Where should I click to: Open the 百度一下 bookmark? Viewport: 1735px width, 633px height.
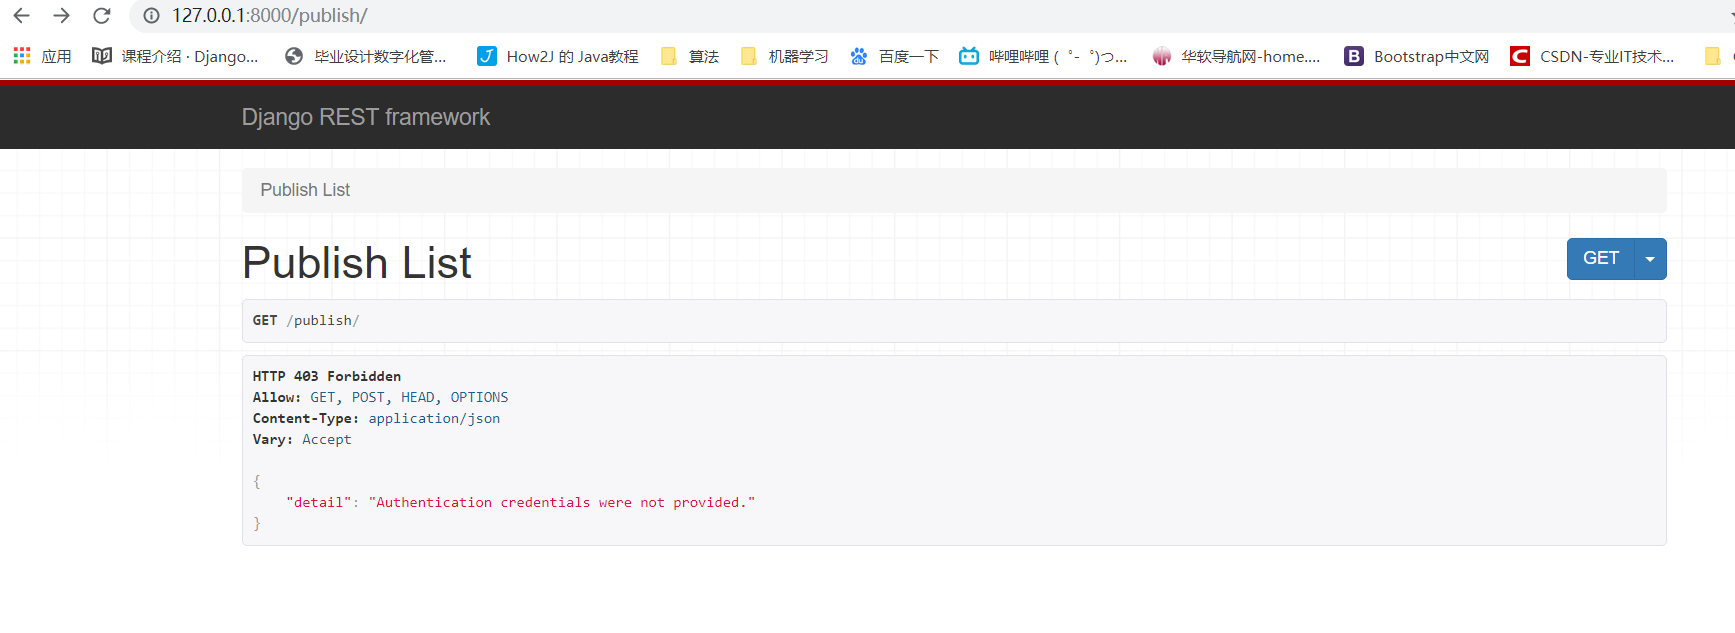894,56
